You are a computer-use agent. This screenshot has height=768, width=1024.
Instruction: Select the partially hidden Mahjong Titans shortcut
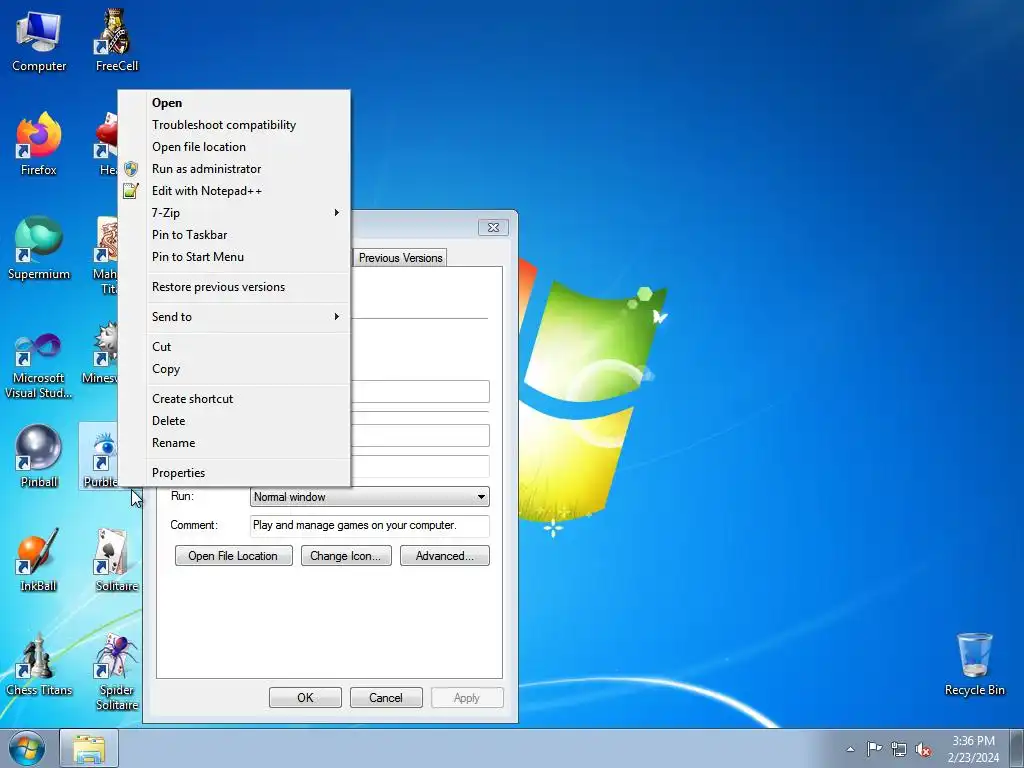click(106, 255)
